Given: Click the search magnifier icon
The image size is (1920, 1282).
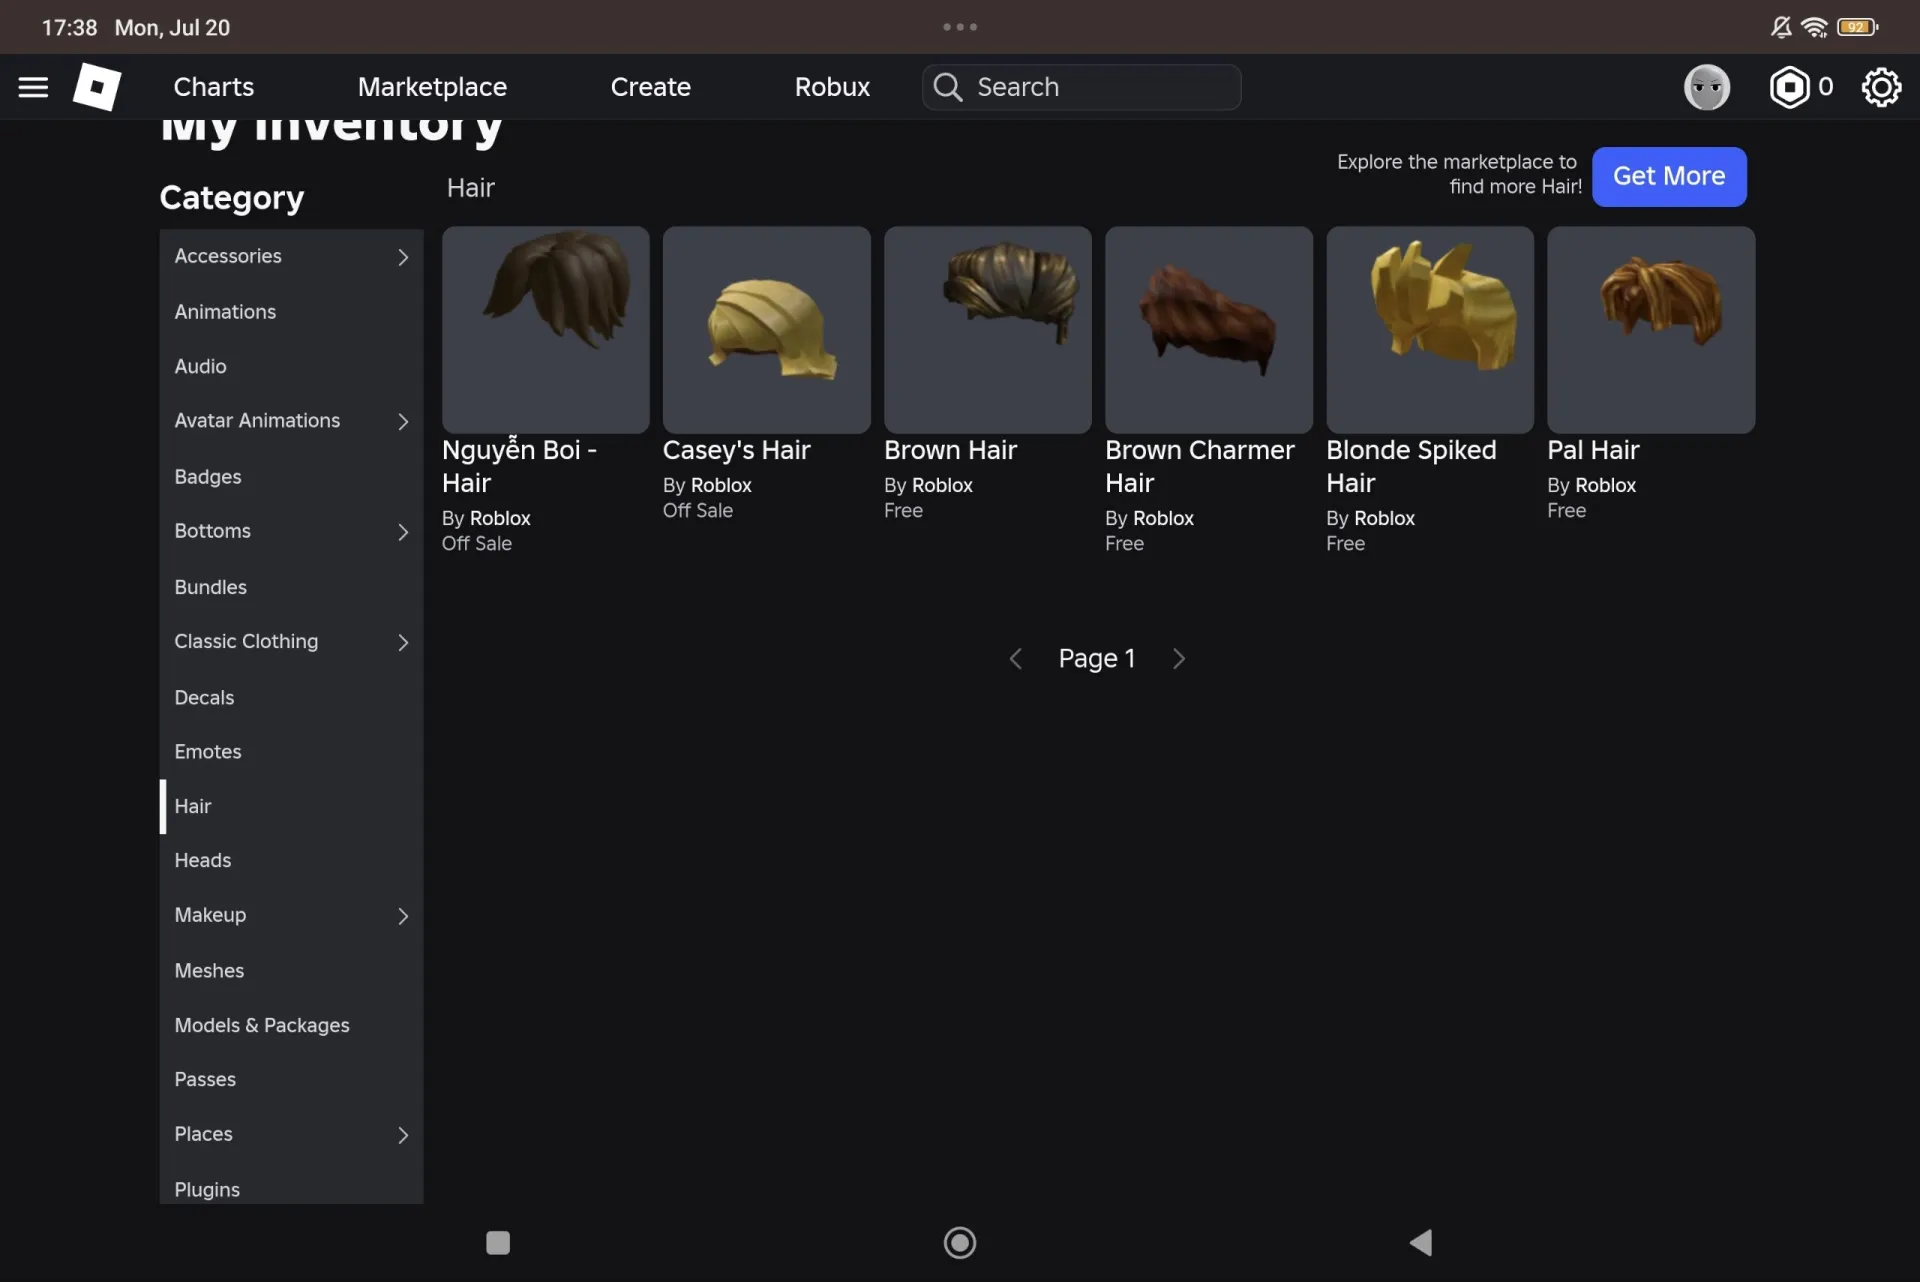Looking at the screenshot, I should tap(947, 87).
